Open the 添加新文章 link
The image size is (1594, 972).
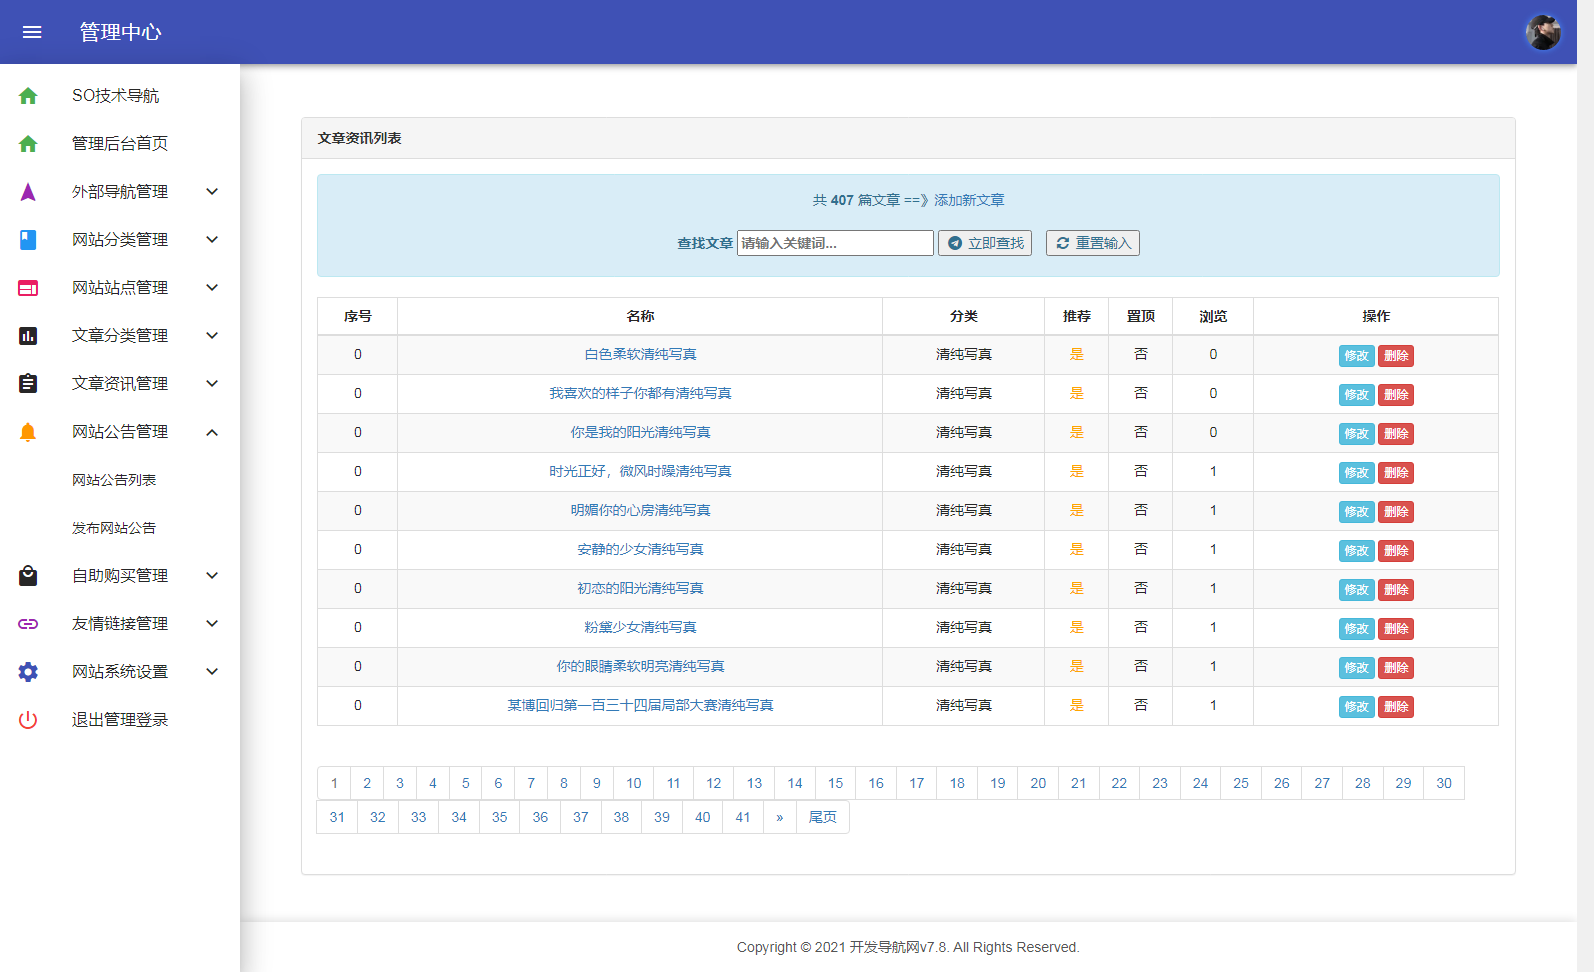tap(969, 200)
